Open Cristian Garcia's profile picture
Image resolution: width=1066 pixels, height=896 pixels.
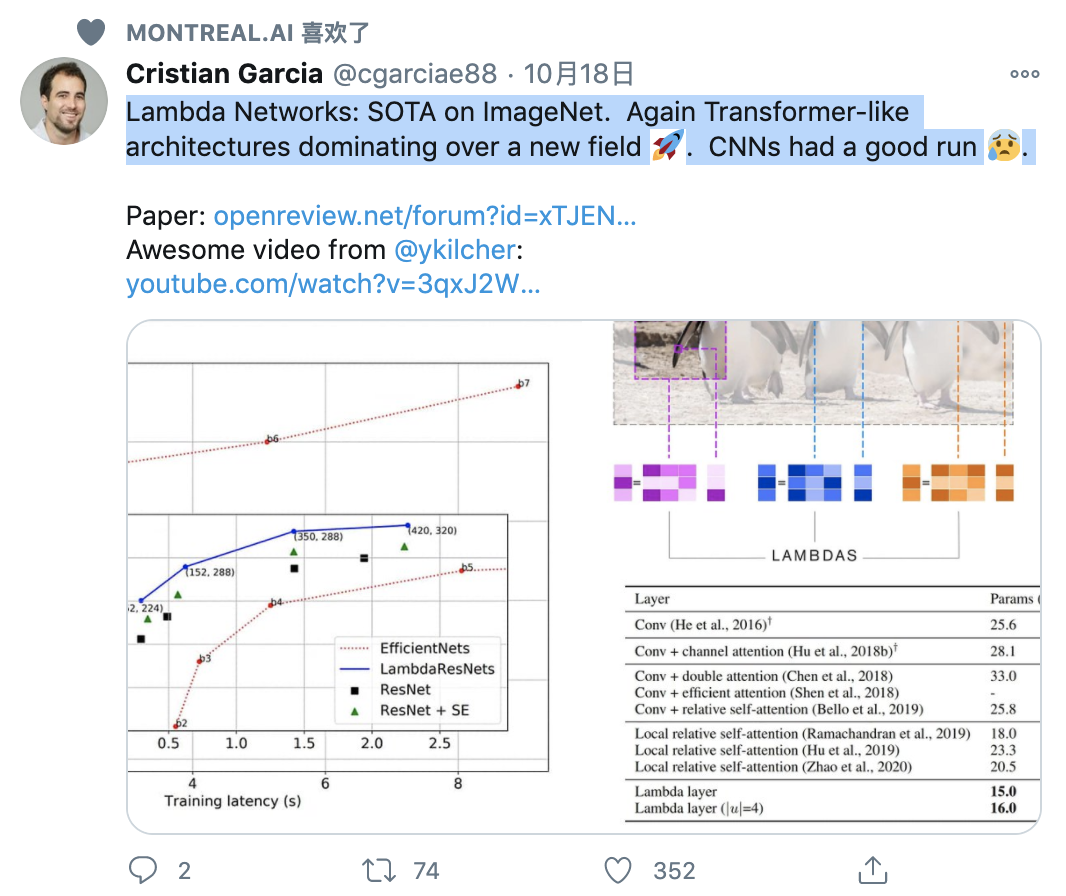[x=64, y=100]
